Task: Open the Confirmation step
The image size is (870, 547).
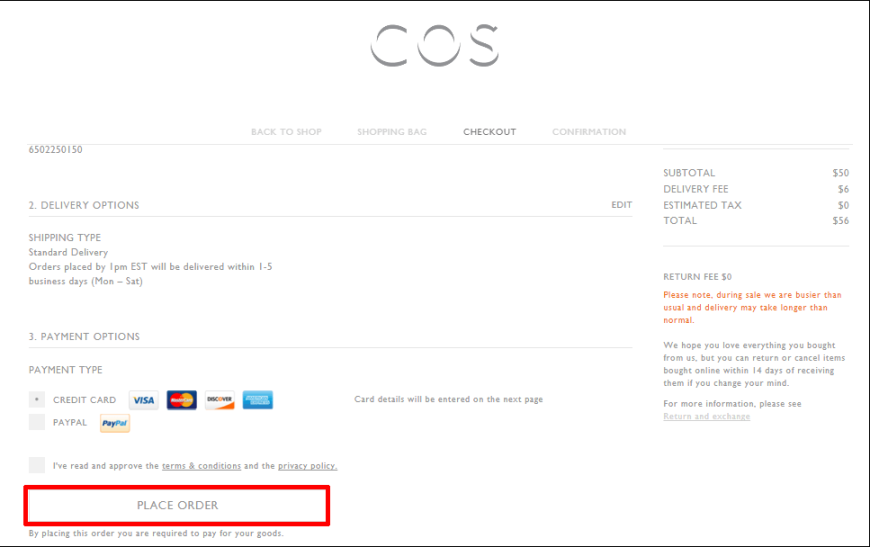Action: coord(589,132)
